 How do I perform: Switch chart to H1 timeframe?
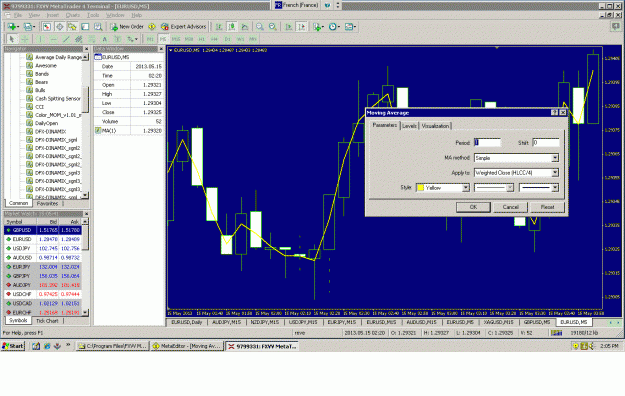[x=201, y=39]
